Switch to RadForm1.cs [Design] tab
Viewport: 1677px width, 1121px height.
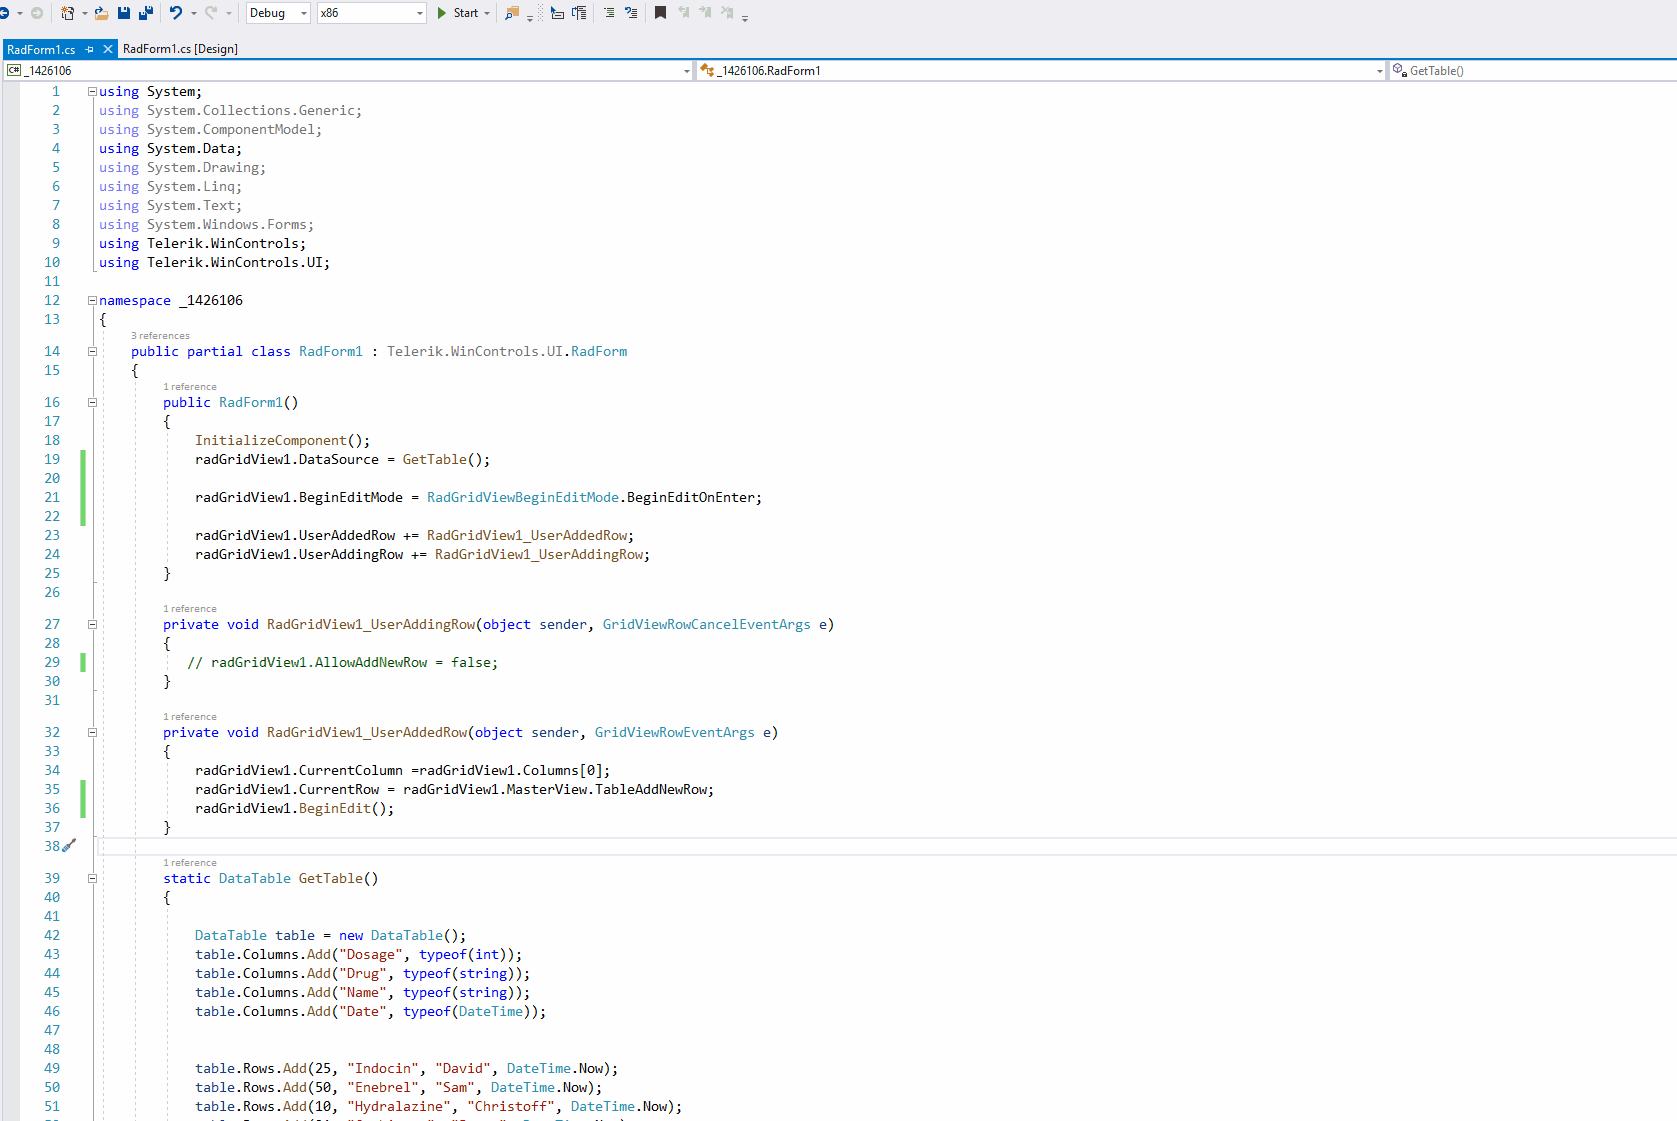pyautogui.click(x=180, y=49)
